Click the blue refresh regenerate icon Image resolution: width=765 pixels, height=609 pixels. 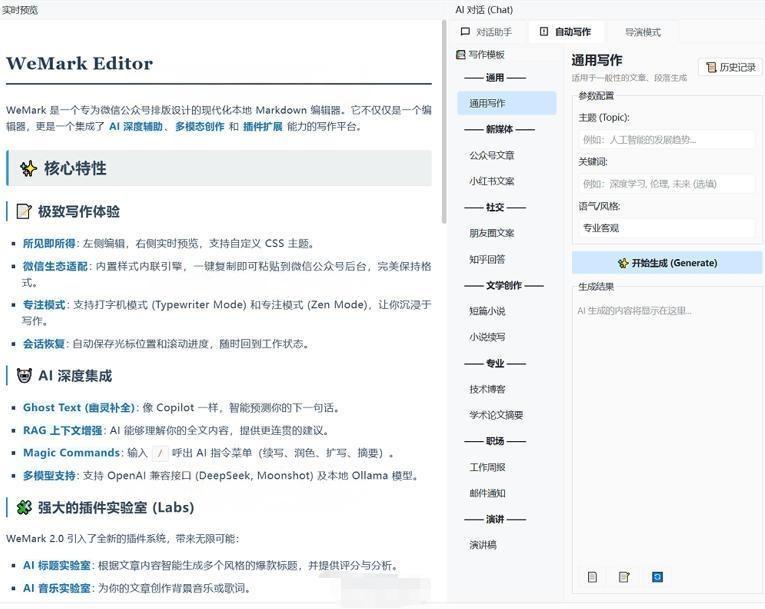(657, 577)
